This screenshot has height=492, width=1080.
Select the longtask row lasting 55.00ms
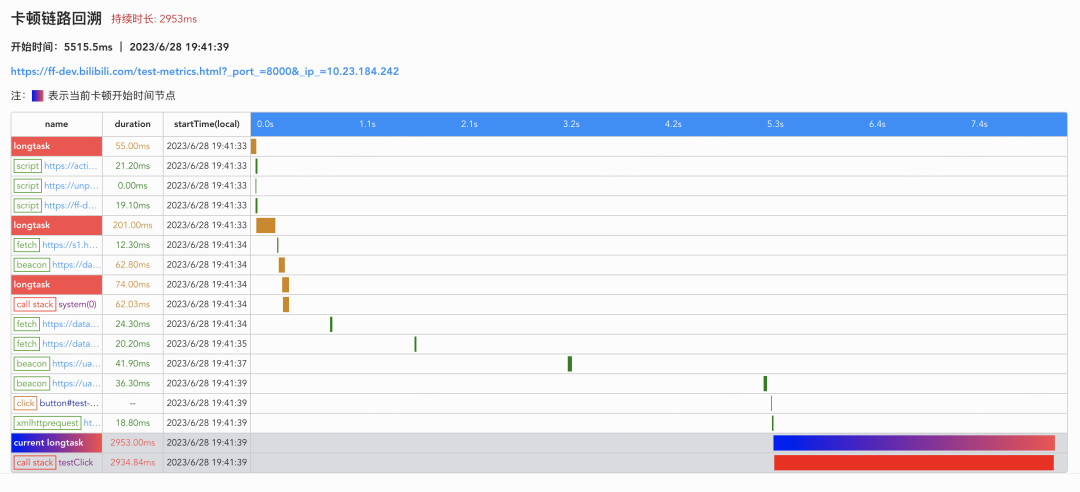[x=539, y=146]
